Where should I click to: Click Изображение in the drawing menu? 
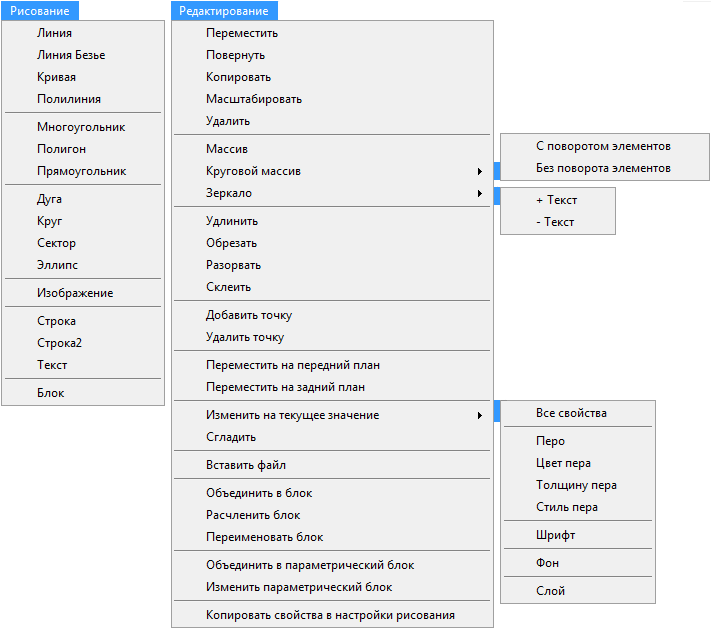pyautogui.click(x=75, y=293)
